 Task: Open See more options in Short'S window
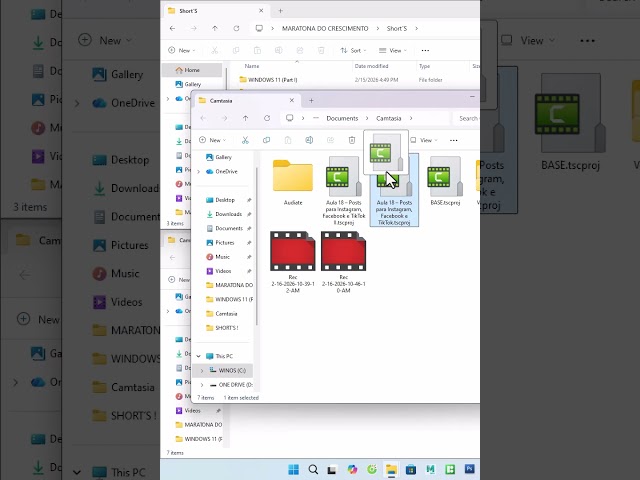[x=425, y=51]
